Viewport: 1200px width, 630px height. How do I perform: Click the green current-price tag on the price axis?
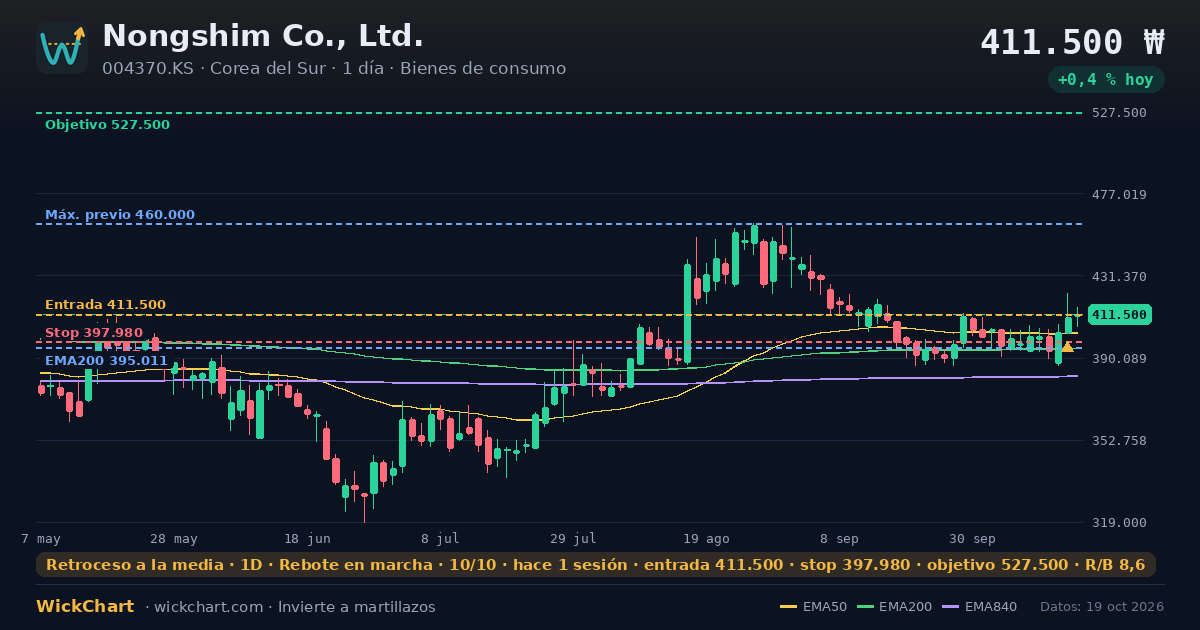1120,315
